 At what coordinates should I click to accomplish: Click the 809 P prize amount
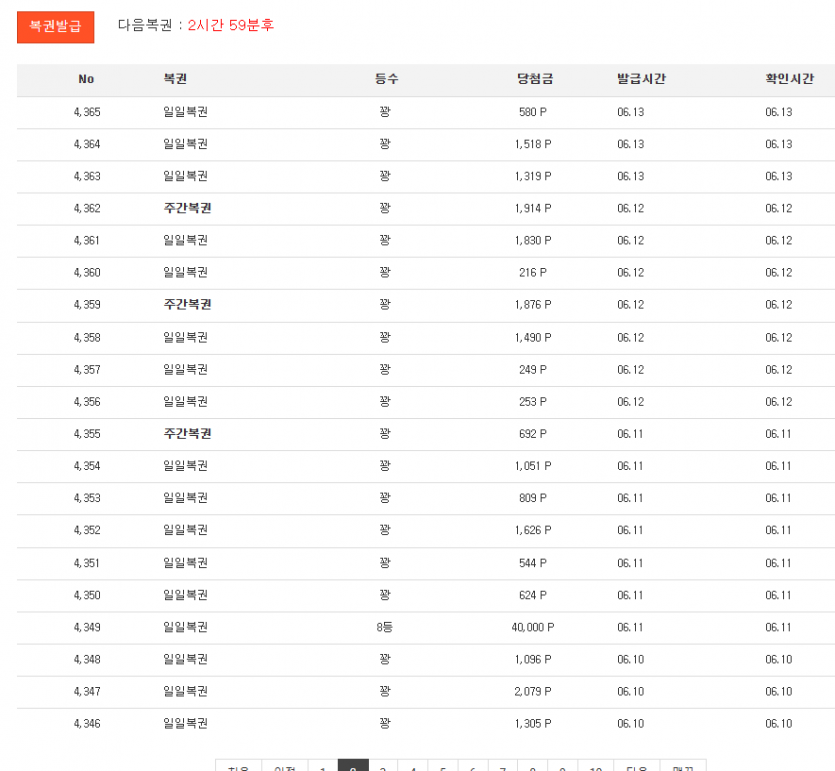point(533,498)
